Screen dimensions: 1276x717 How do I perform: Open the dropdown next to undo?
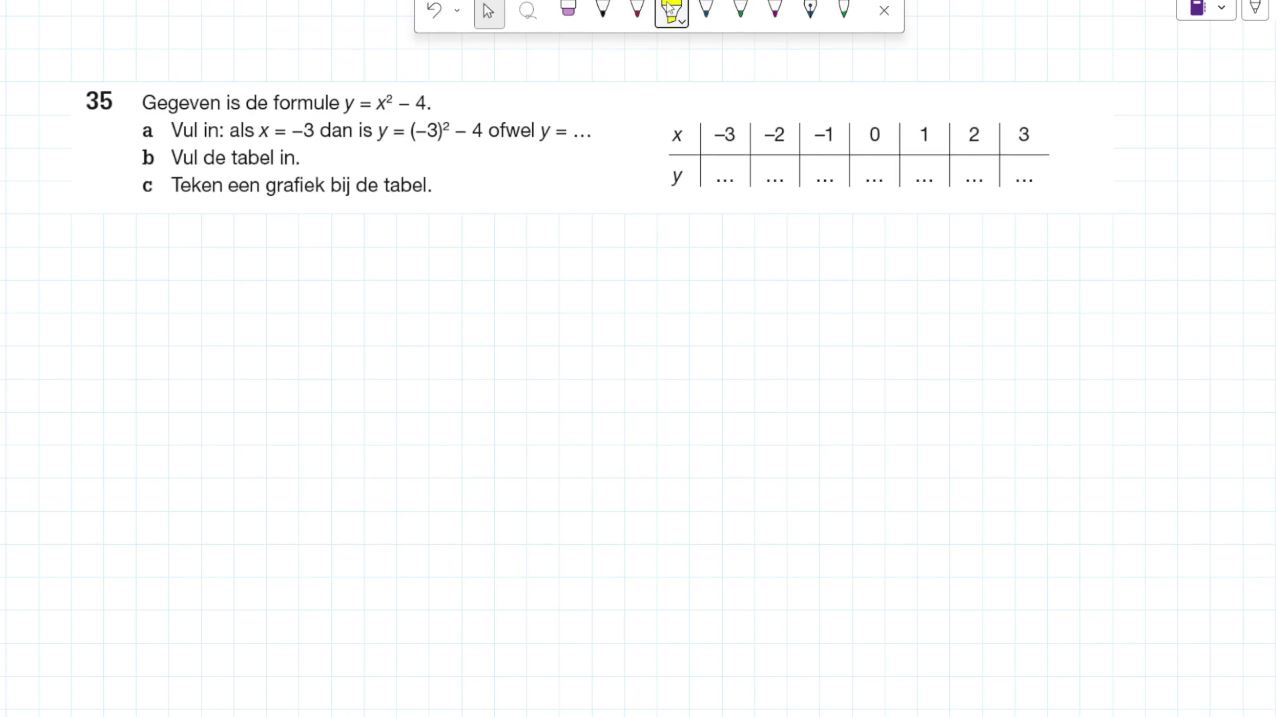tap(457, 11)
